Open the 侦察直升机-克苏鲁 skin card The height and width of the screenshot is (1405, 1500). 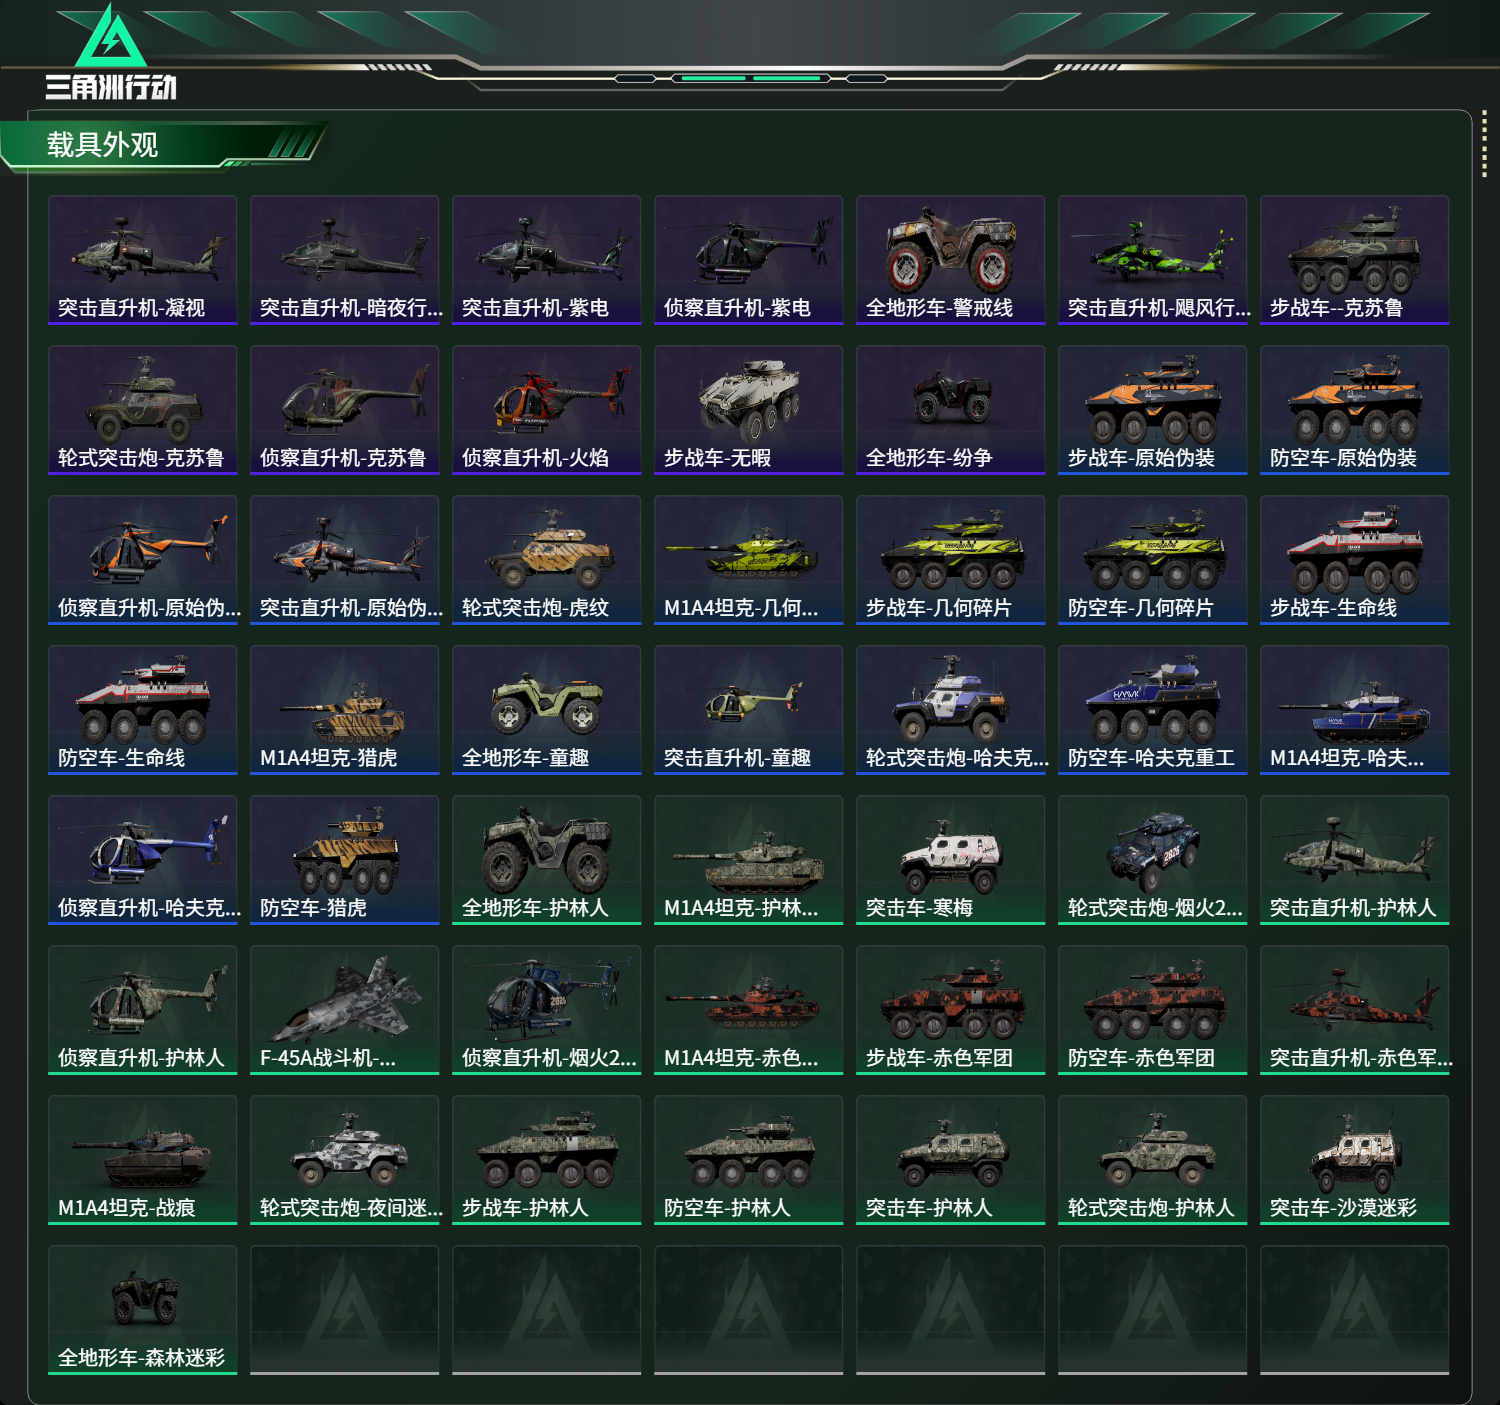(345, 410)
